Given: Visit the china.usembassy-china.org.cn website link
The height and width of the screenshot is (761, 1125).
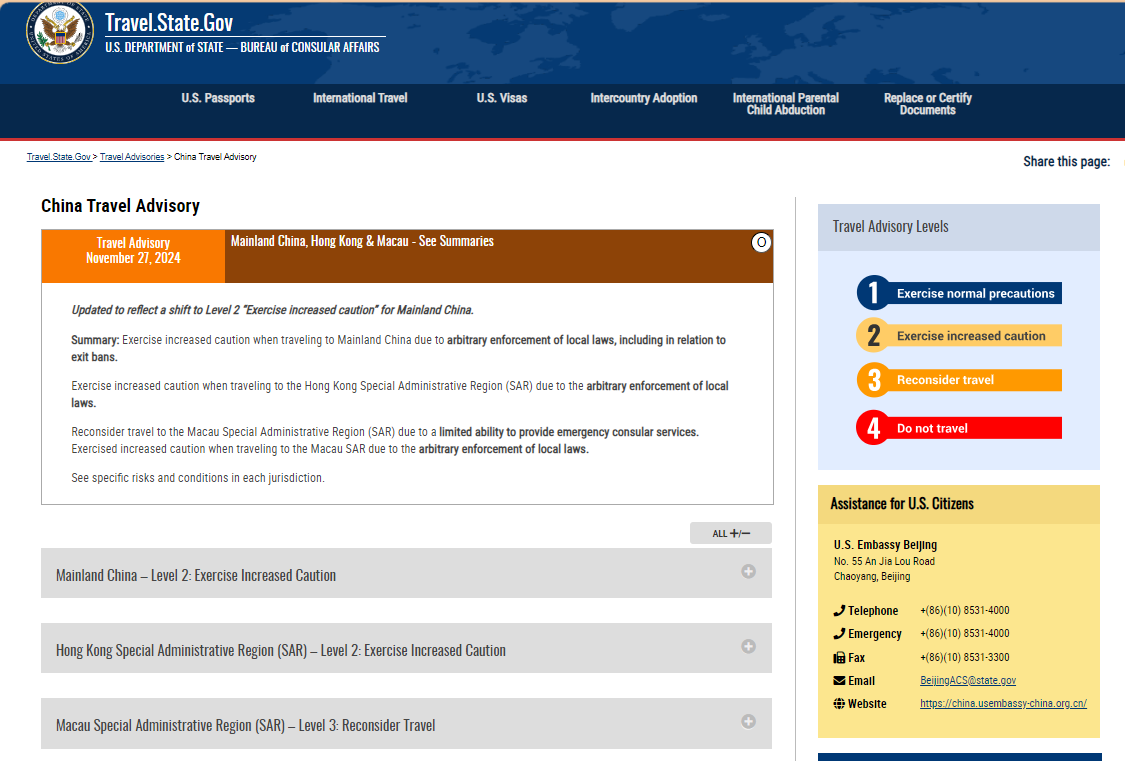Looking at the screenshot, I should [1003, 703].
